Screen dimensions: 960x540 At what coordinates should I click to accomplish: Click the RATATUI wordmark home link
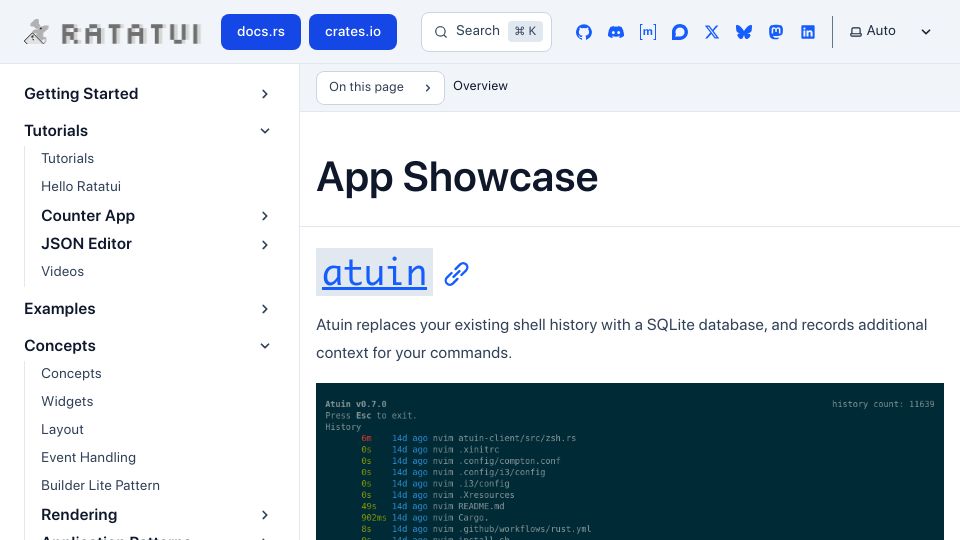131,33
